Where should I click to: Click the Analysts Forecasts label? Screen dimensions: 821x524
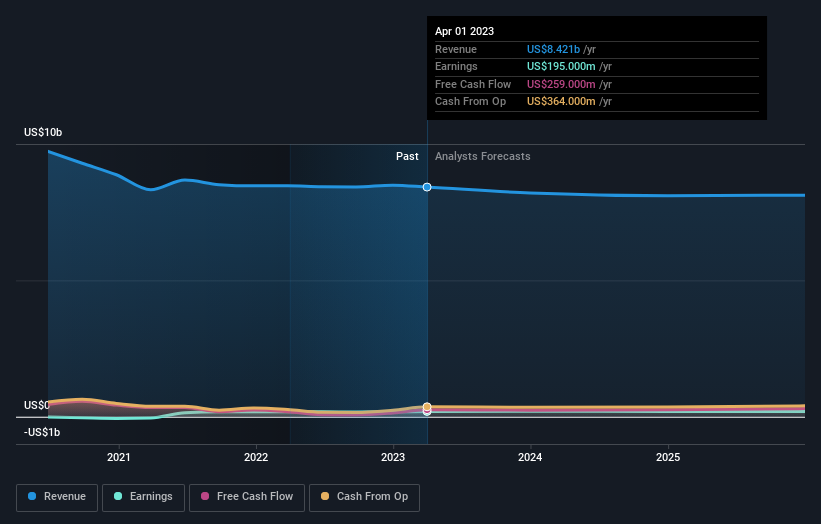tap(483, 156)
